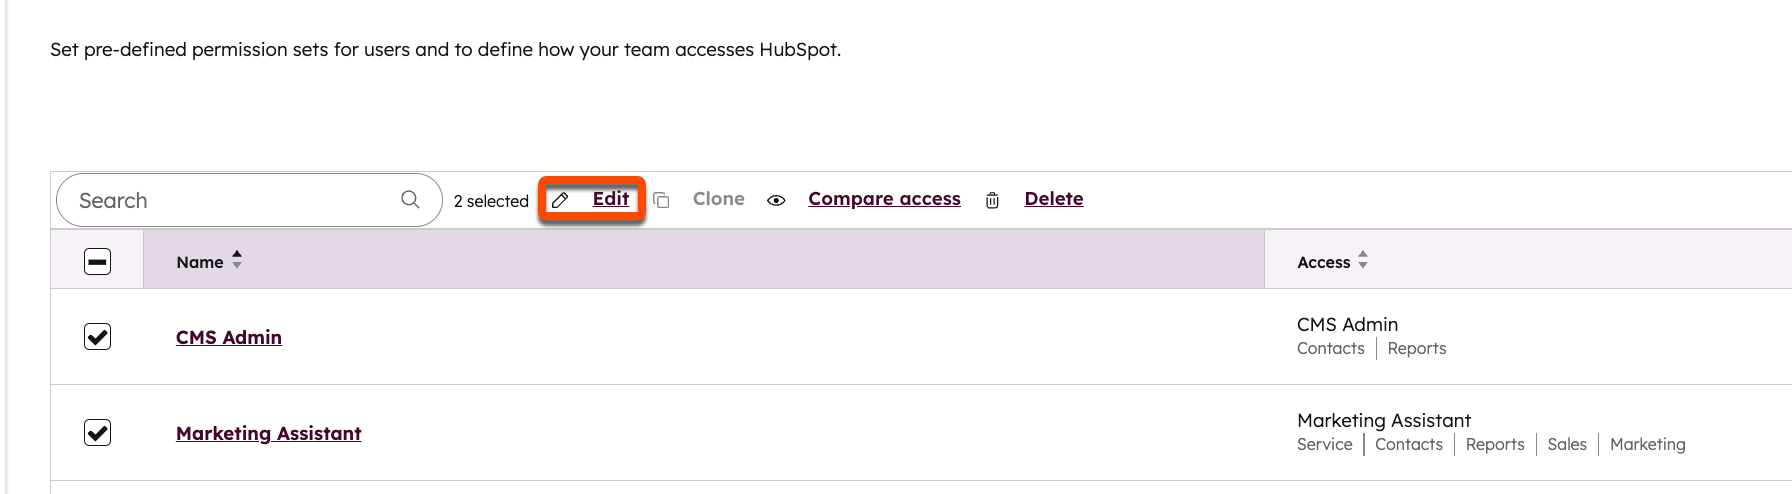Toggle the select-all checkbox in table header
This screenshot has height=494, width=1792.
97,262
